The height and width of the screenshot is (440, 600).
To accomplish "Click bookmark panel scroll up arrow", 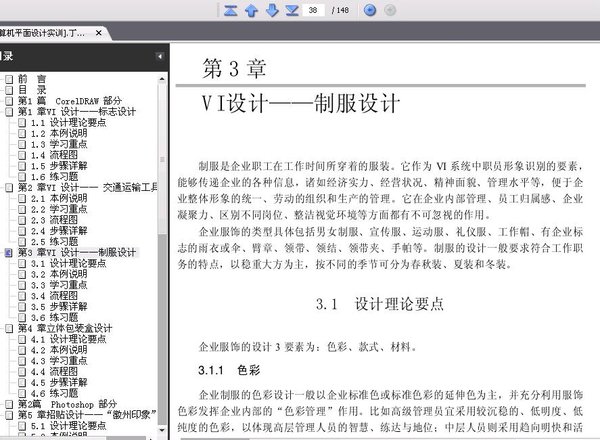I will [162, 79].
